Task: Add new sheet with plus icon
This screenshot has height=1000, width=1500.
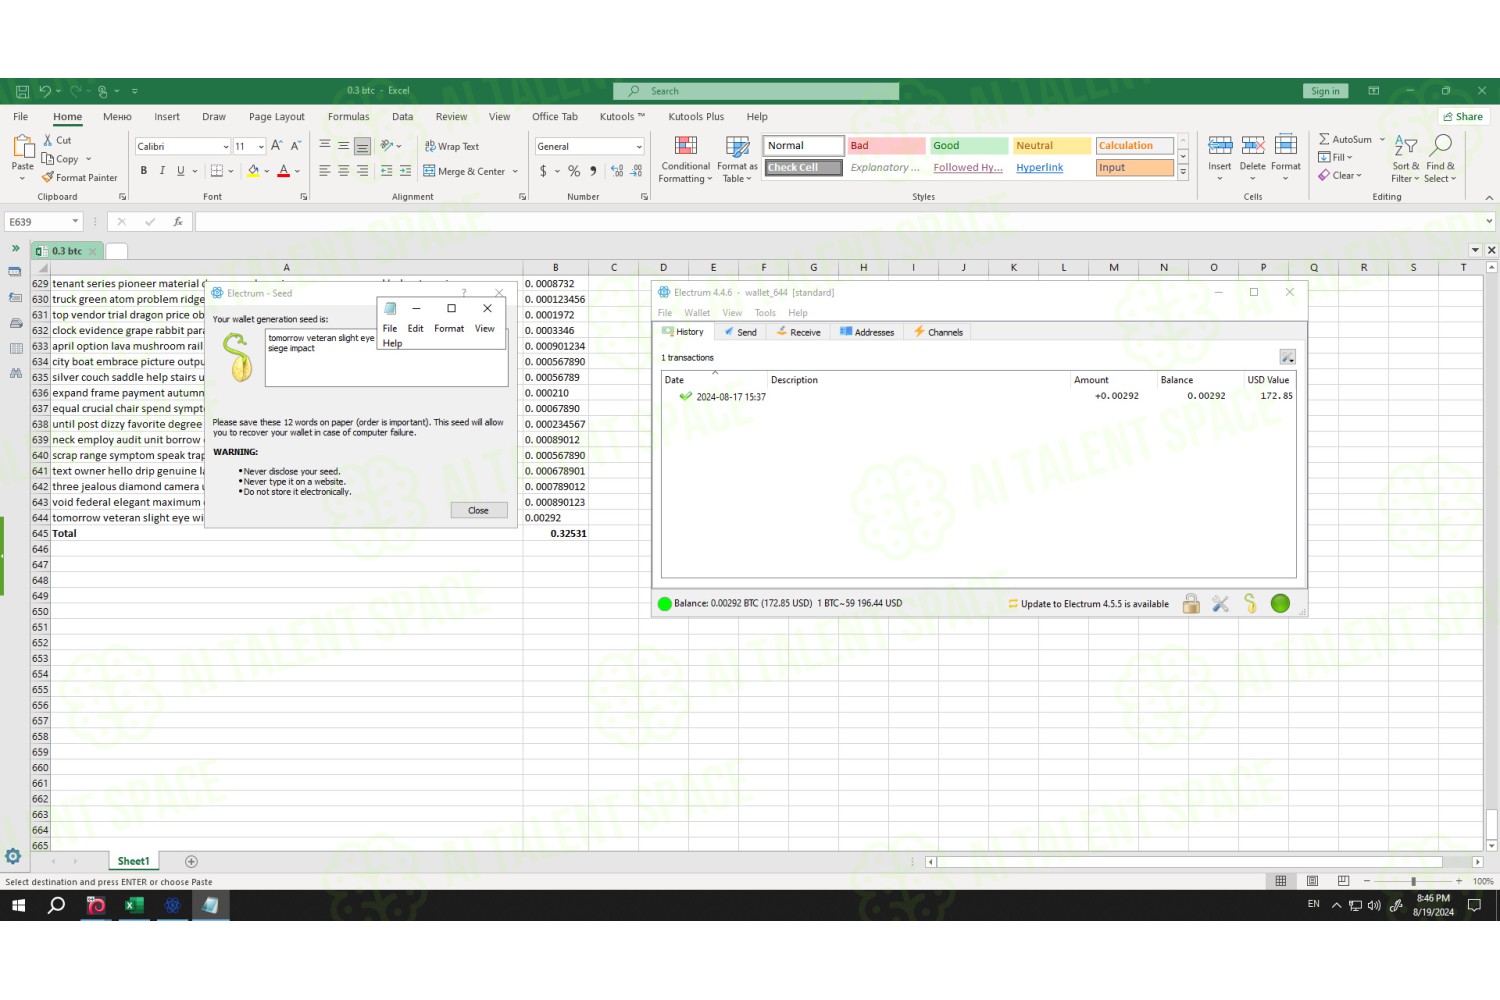Action: (191, 861)
